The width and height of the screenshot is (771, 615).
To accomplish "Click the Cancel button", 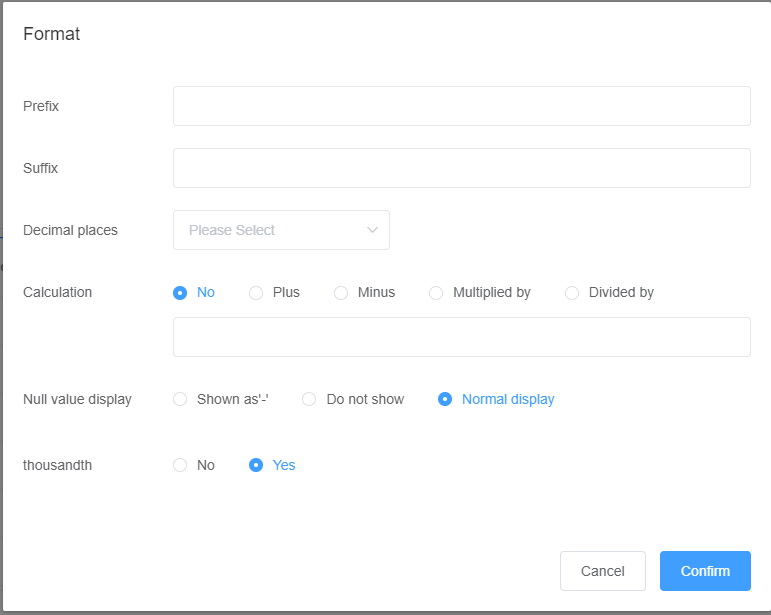I will coord(603,571).
